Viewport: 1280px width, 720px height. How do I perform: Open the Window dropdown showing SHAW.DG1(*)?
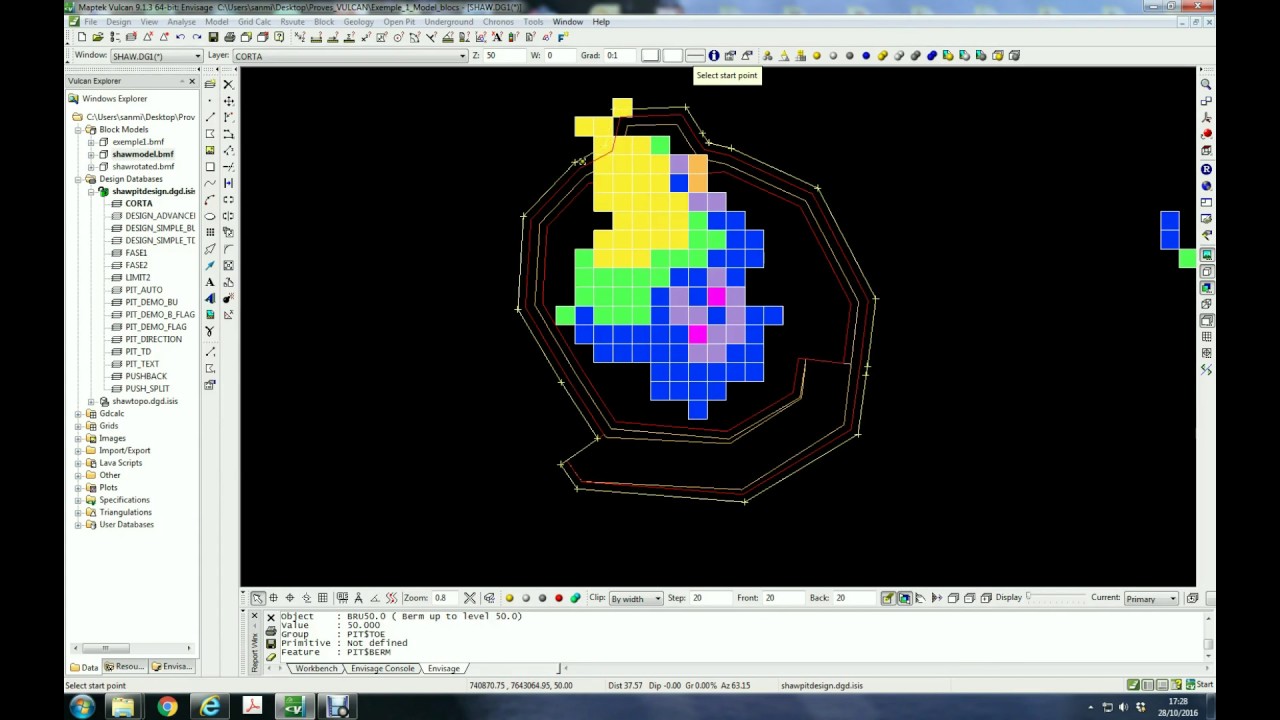coord(156,56)
